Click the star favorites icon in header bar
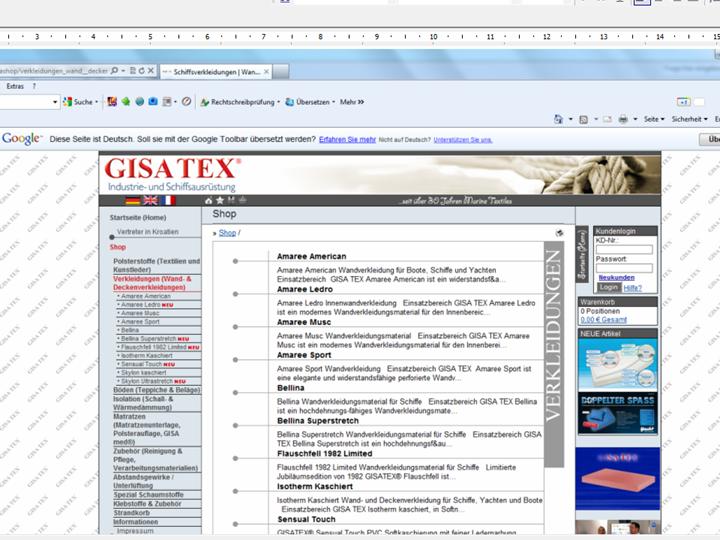The width and height of the screenshot is (720, 540). coord(218,200)
